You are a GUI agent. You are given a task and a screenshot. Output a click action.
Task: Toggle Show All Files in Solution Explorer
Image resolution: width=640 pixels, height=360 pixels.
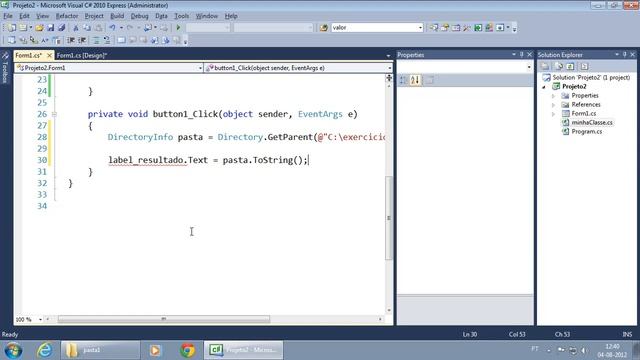[x=558, y=67]
